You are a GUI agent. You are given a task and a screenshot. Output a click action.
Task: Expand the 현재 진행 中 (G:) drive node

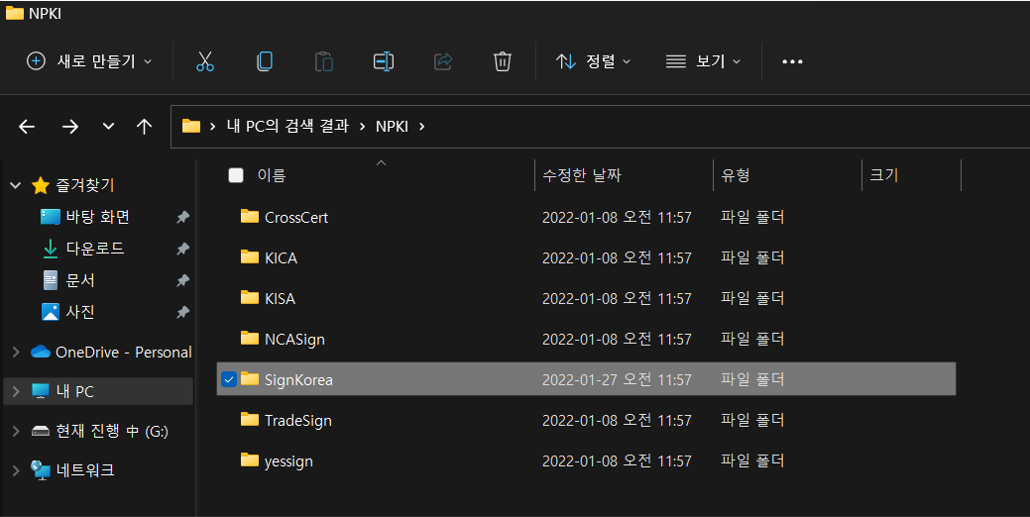[16, 432]
